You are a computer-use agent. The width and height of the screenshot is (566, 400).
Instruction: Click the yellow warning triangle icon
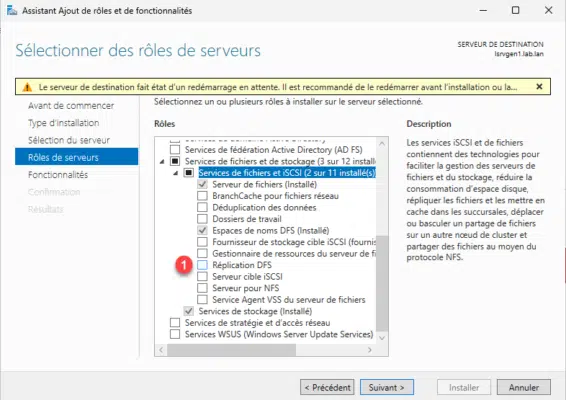[27, 87]
